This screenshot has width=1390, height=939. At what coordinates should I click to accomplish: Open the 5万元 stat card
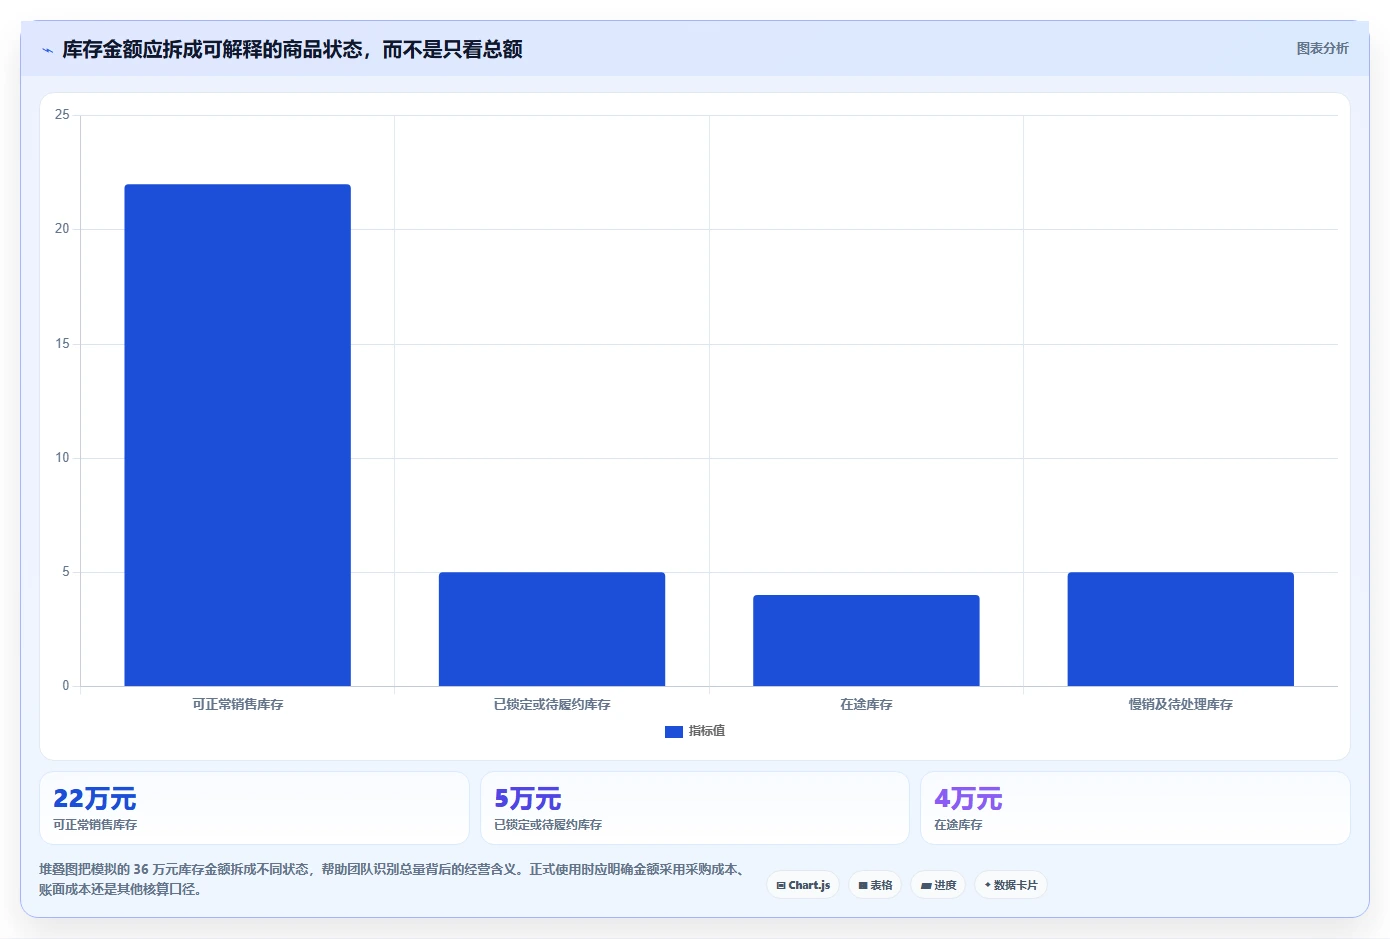[695, 808]
